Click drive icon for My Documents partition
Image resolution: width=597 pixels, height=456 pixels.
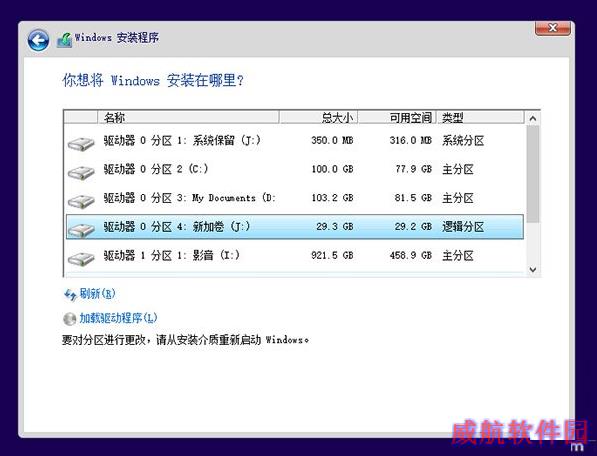tap(81, 201)
